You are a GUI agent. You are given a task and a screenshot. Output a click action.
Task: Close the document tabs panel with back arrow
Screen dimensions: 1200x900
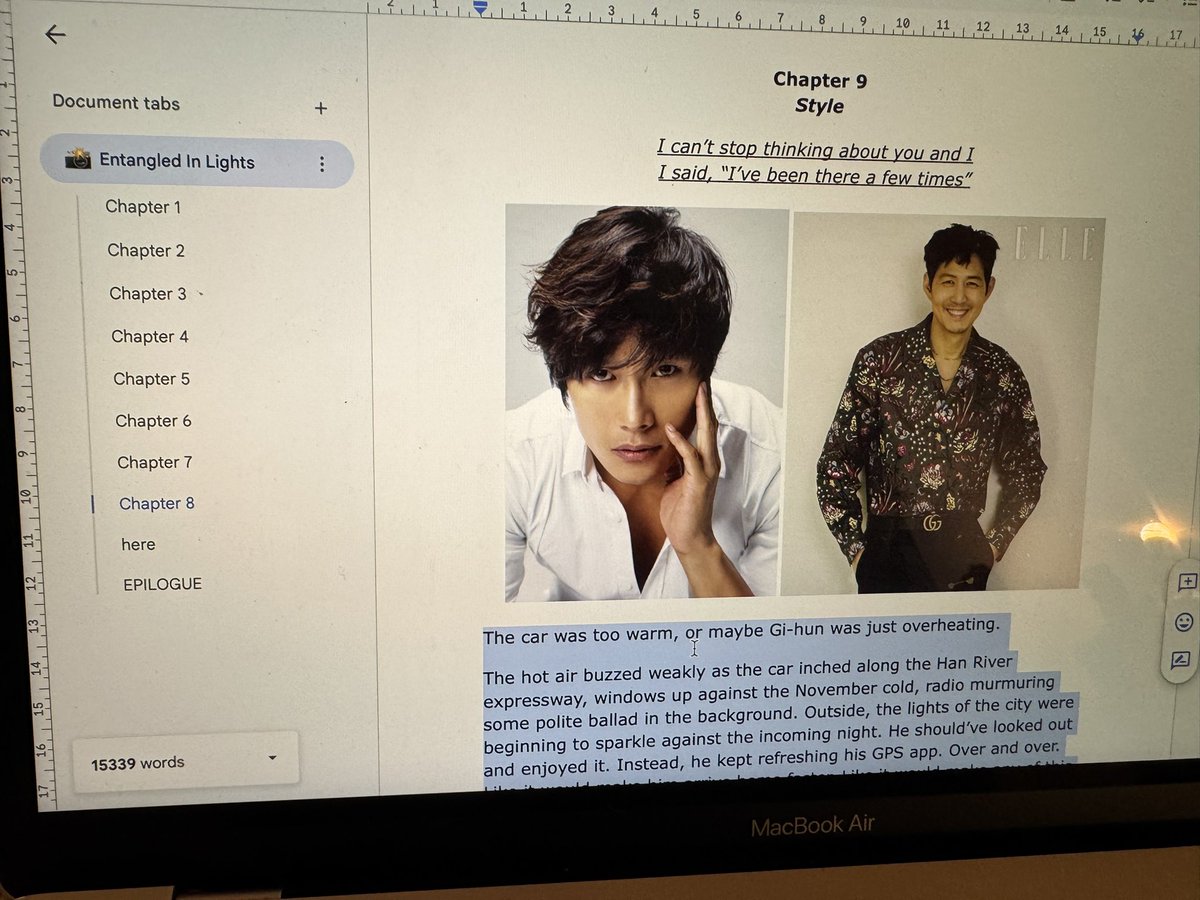pos(55,35)
